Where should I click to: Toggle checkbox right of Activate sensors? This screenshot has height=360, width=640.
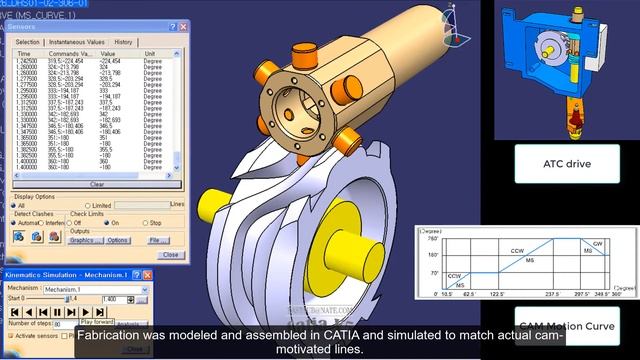(x=64, y=336)
